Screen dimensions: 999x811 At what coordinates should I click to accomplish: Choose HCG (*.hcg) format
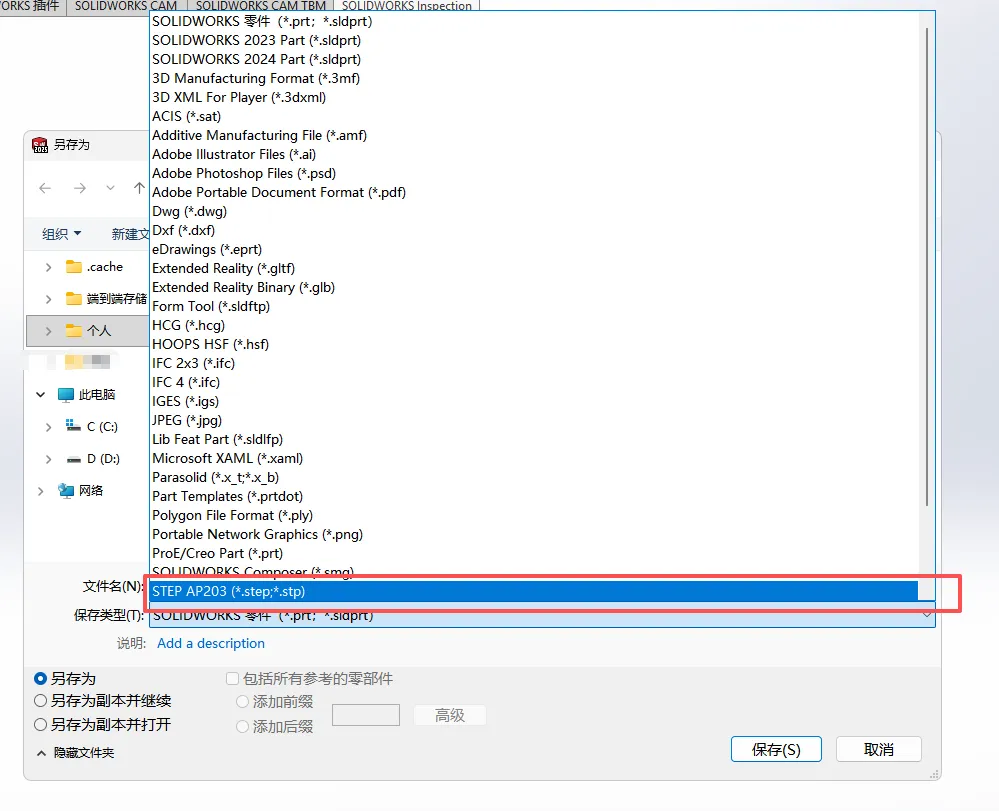pos(535,326)
